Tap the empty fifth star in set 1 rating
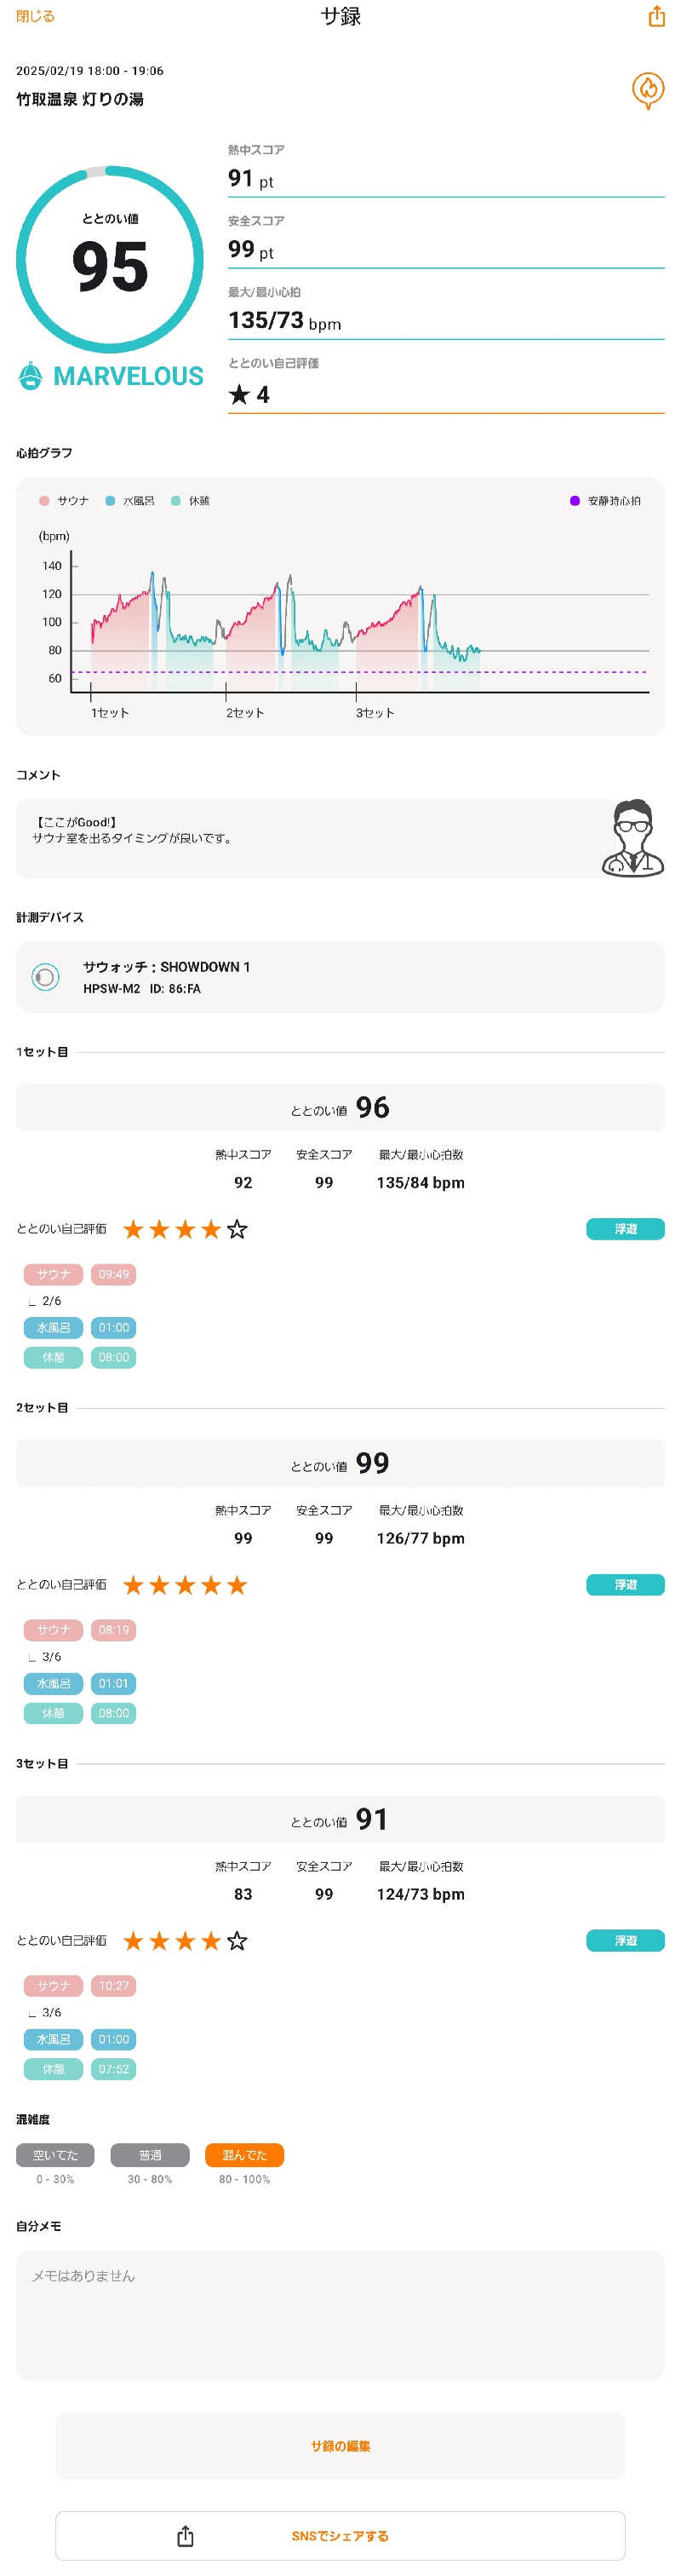 point(237,1229)
